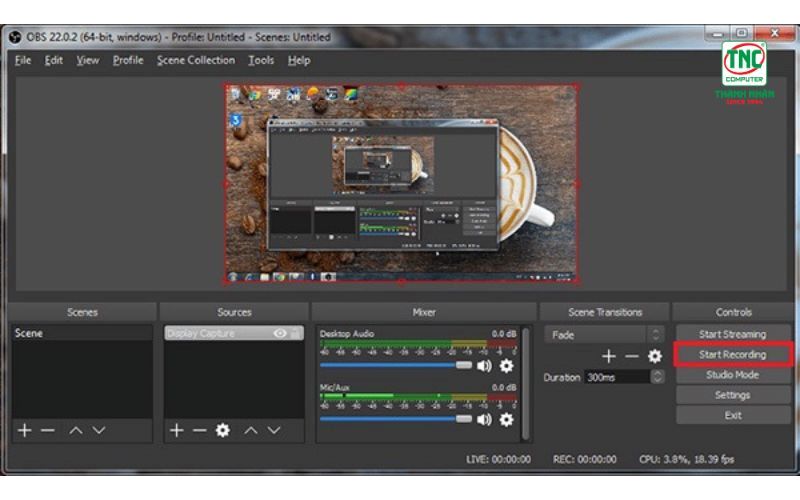The image size is (800, 500).
Task: Open the Fade transition dropdown
Action: click(604, 335)
